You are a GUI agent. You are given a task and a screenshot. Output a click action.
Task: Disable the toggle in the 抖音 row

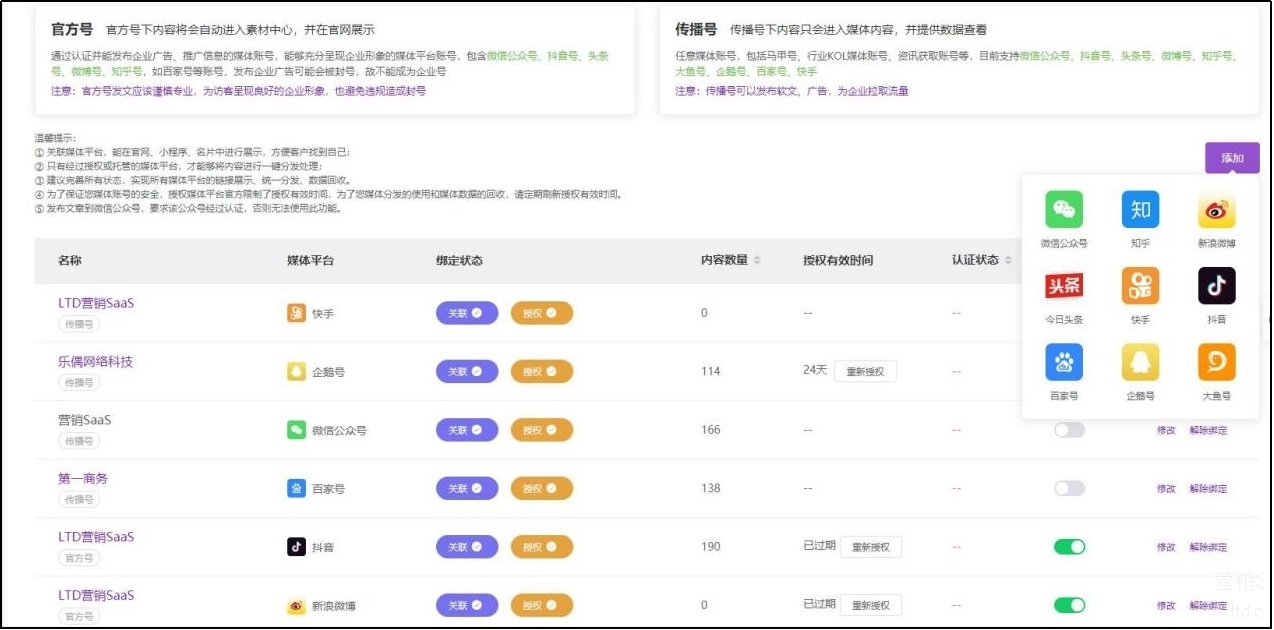pyautogui.click(x=1069, y=547)
